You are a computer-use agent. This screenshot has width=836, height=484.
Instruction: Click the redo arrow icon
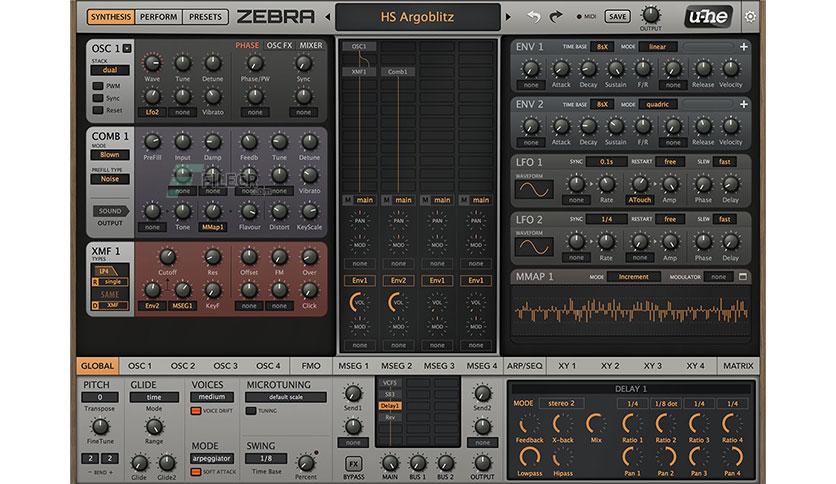(556, 17)
